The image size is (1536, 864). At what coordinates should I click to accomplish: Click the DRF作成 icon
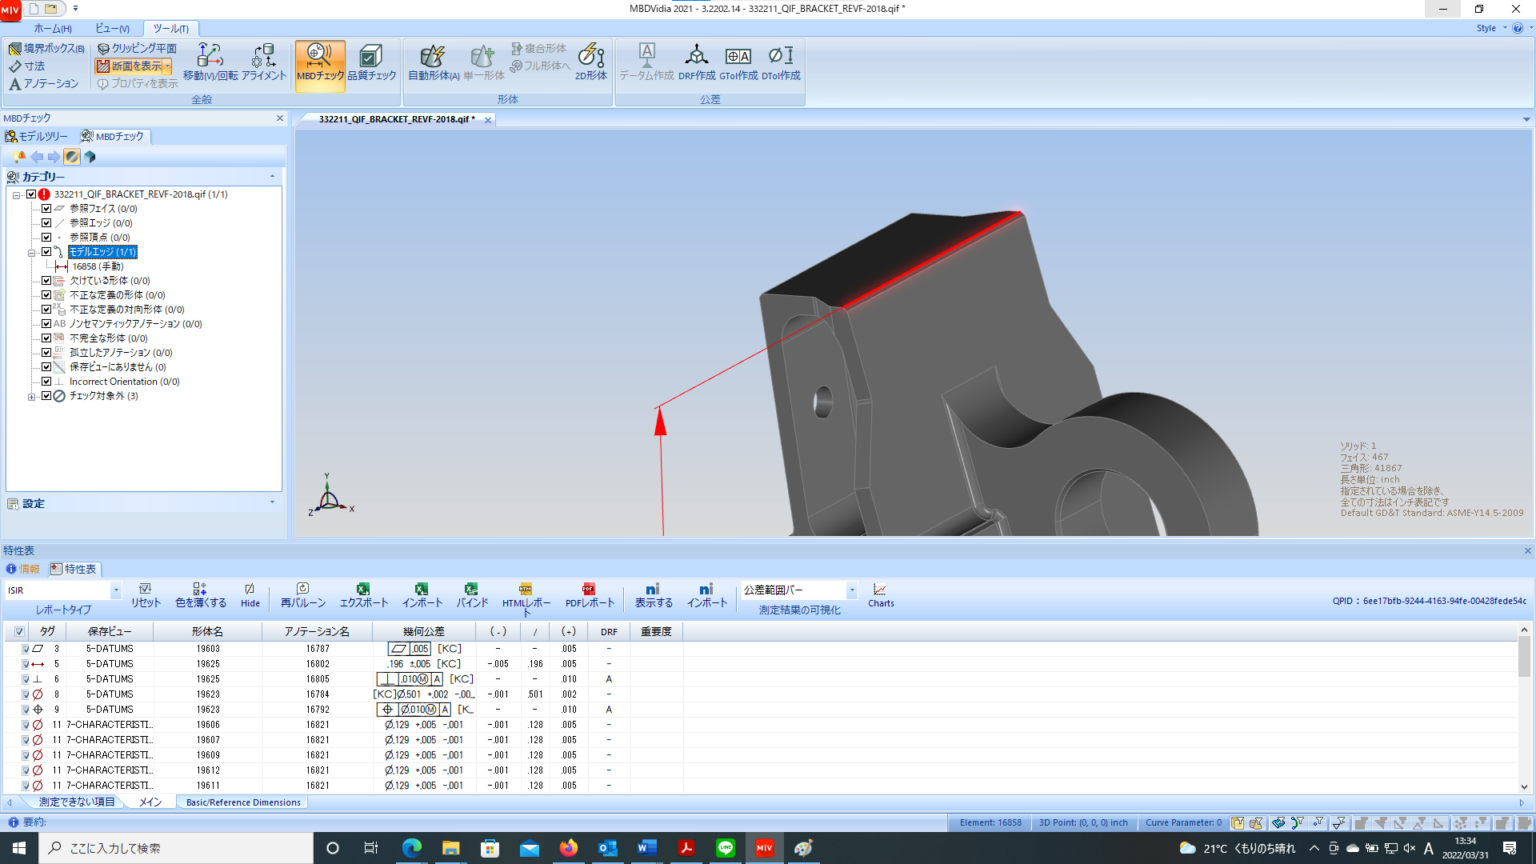click(696, 62)
